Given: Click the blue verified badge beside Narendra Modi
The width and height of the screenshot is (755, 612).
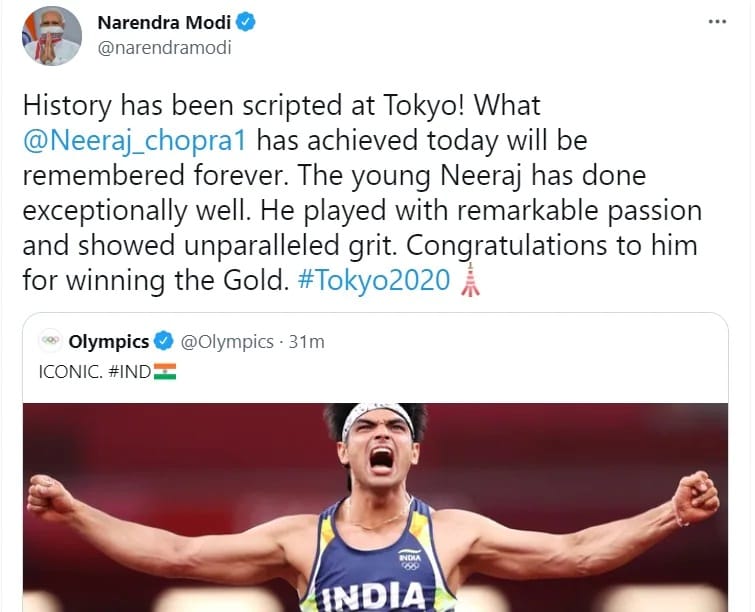Looking at the screenshot, I should click(x=246, y=22).
